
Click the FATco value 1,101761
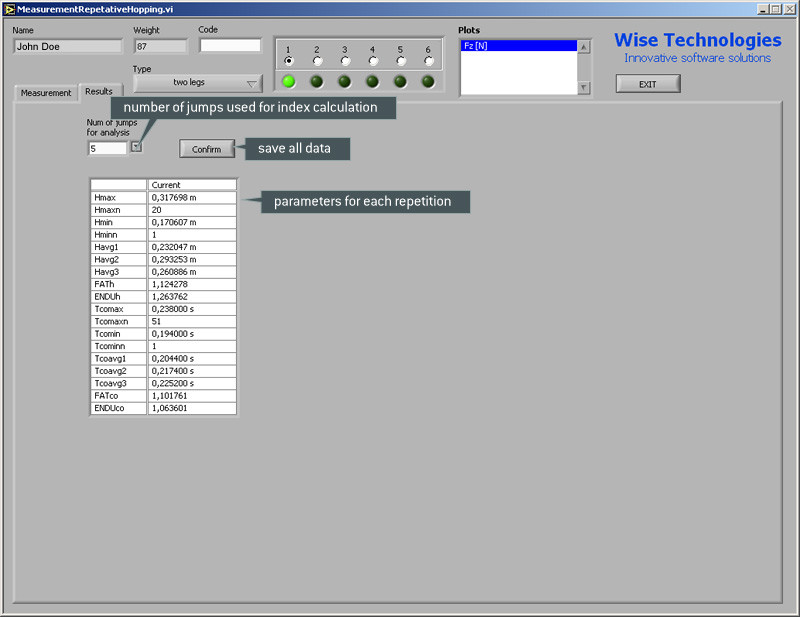(x=192, y=396)
